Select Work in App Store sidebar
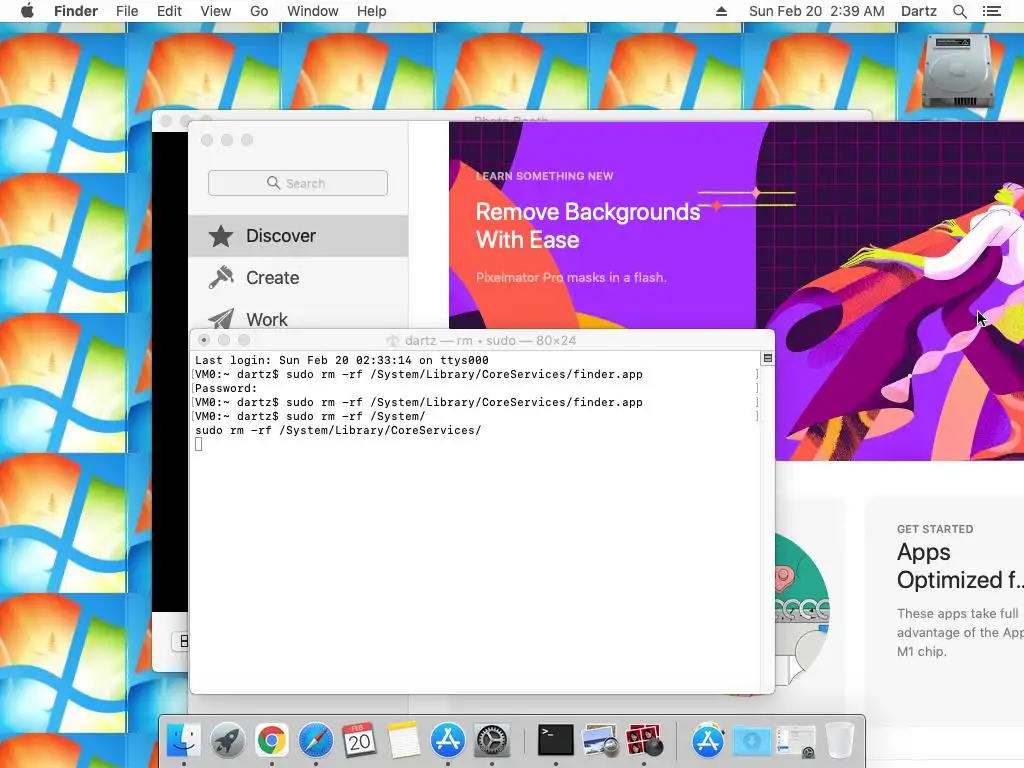This screenshot has width=1024, height=768. coord(298,318)
